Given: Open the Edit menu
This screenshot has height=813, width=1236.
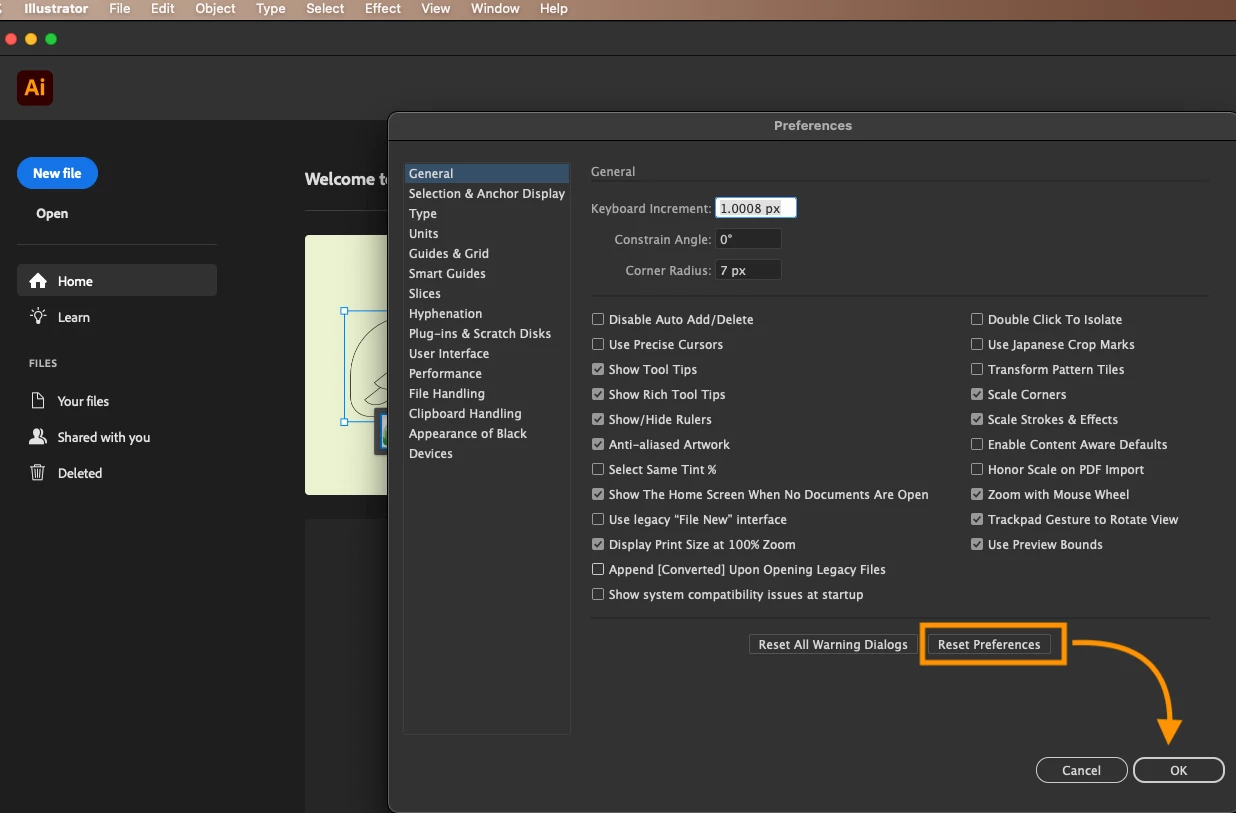Looking at the screenshot, I should (x=163, y=8).
